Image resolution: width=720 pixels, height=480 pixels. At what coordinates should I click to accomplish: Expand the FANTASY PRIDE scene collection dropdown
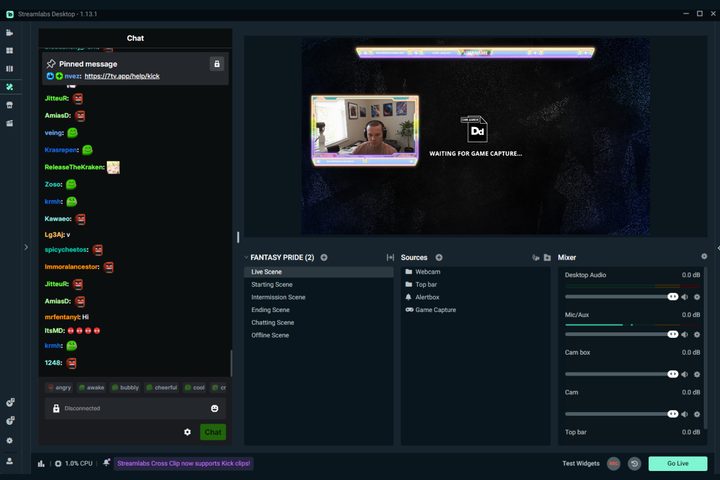pos(246,258)
